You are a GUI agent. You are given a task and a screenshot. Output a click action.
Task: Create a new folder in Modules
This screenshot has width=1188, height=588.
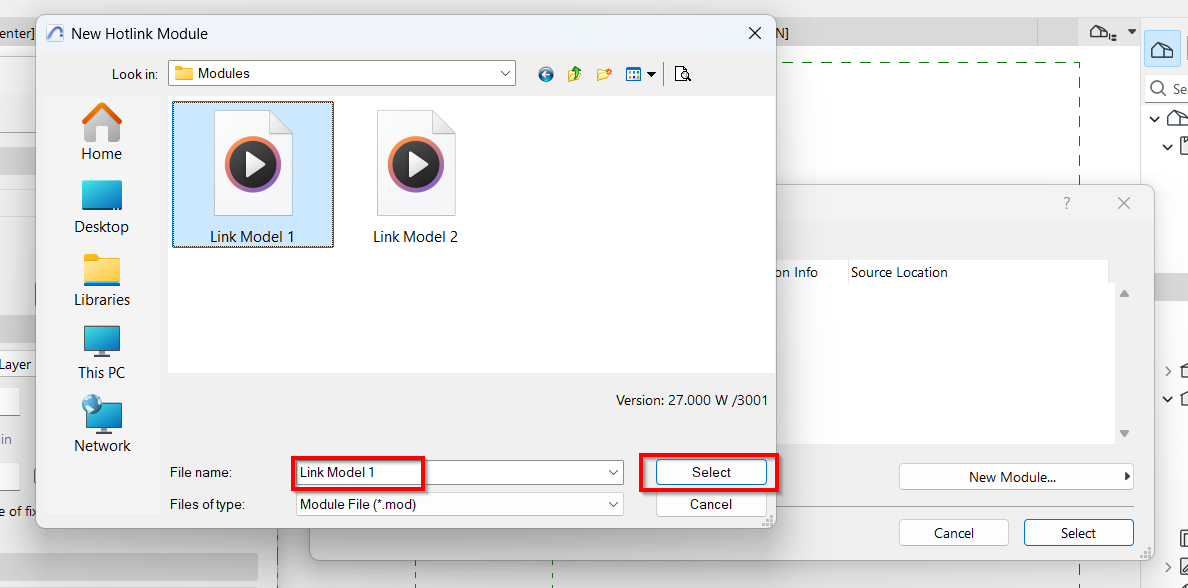click(x=604, y=74)
